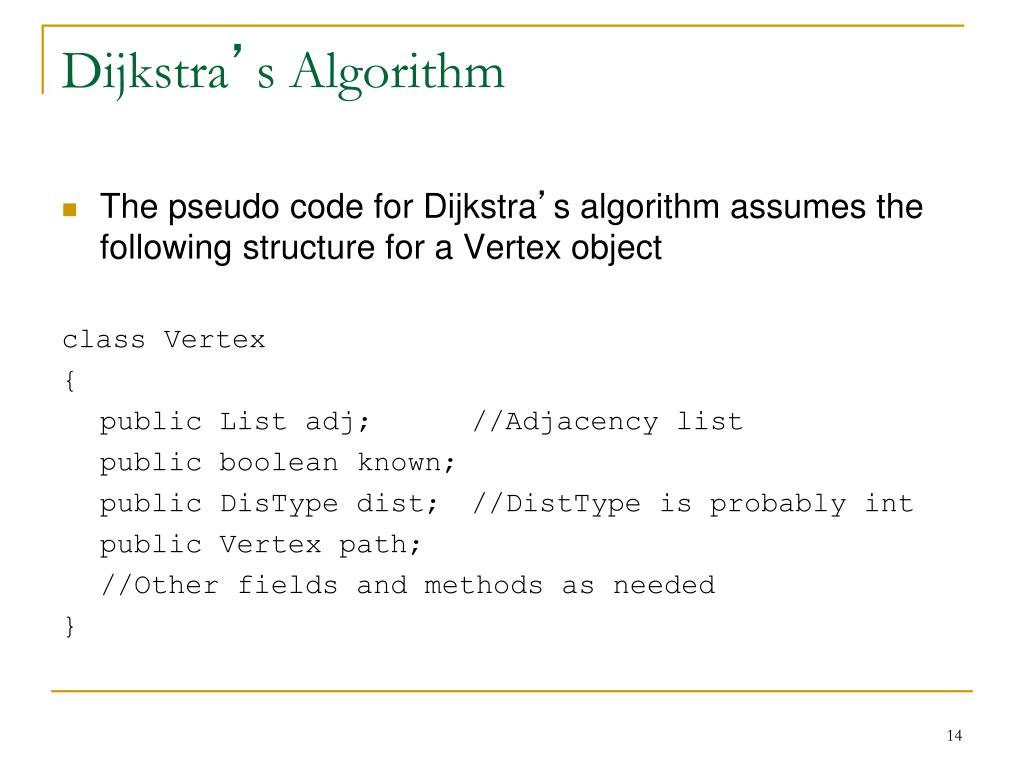Click the opening curly brace

click(70, 381)
